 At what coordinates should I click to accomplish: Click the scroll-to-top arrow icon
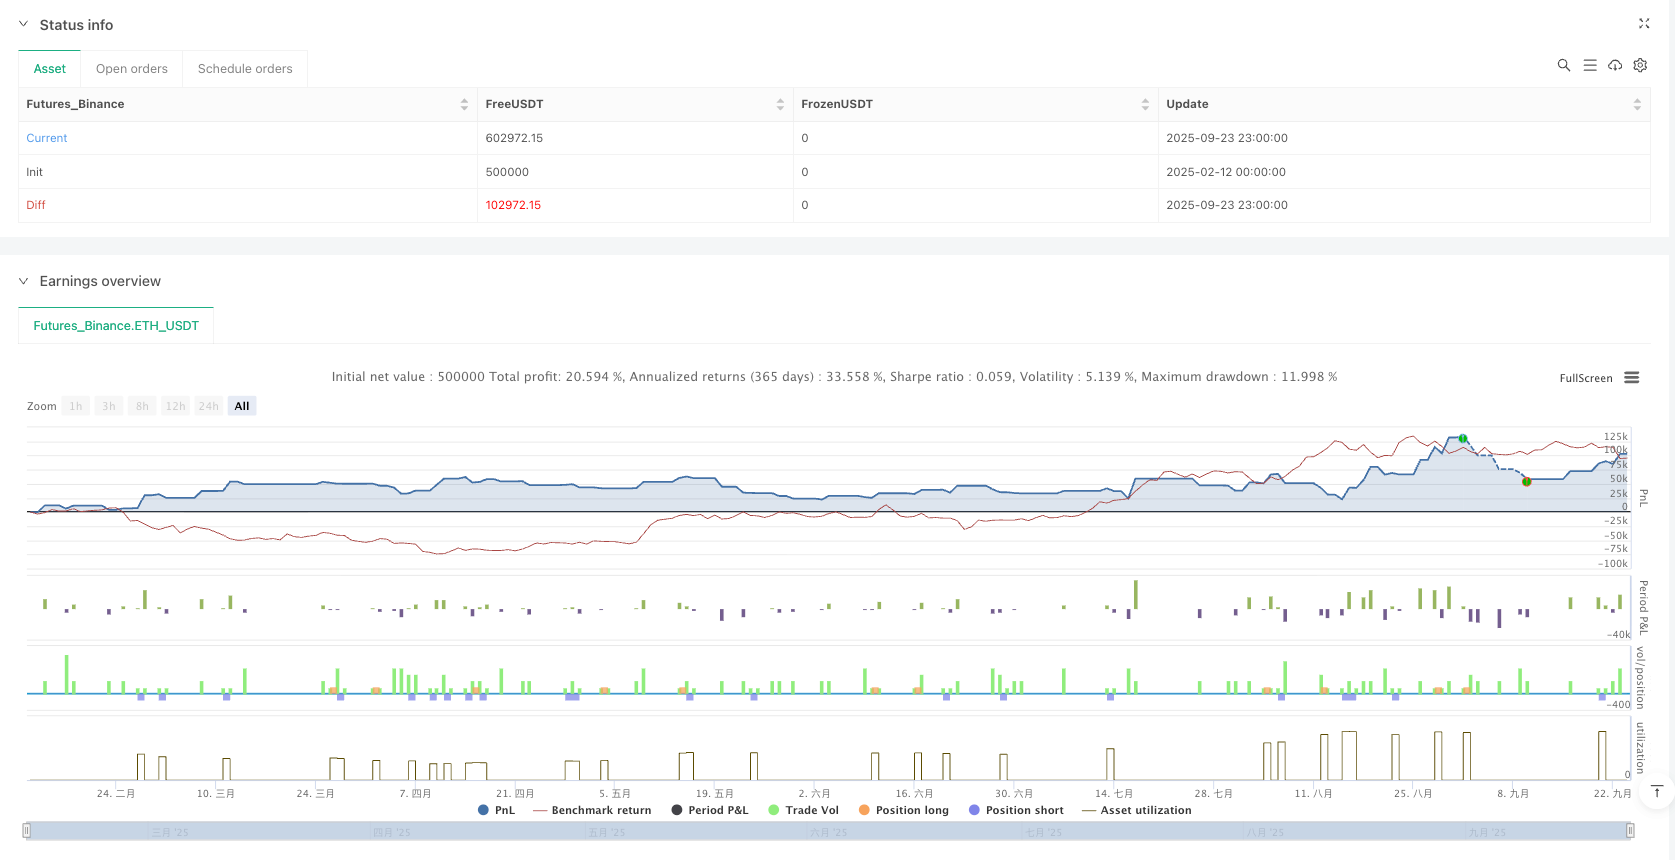[1656, 792]
